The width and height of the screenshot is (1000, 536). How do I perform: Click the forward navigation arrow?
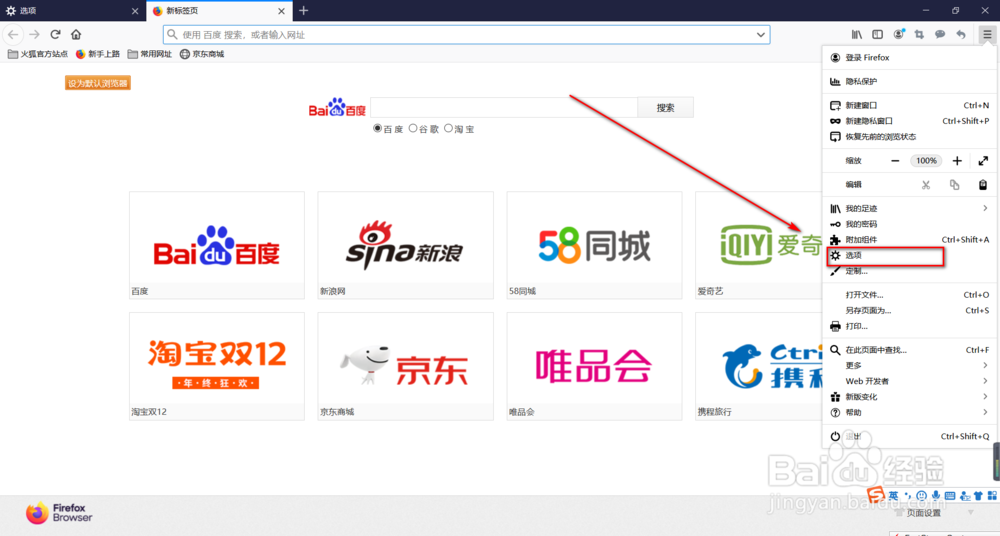[x=34, y=34]
